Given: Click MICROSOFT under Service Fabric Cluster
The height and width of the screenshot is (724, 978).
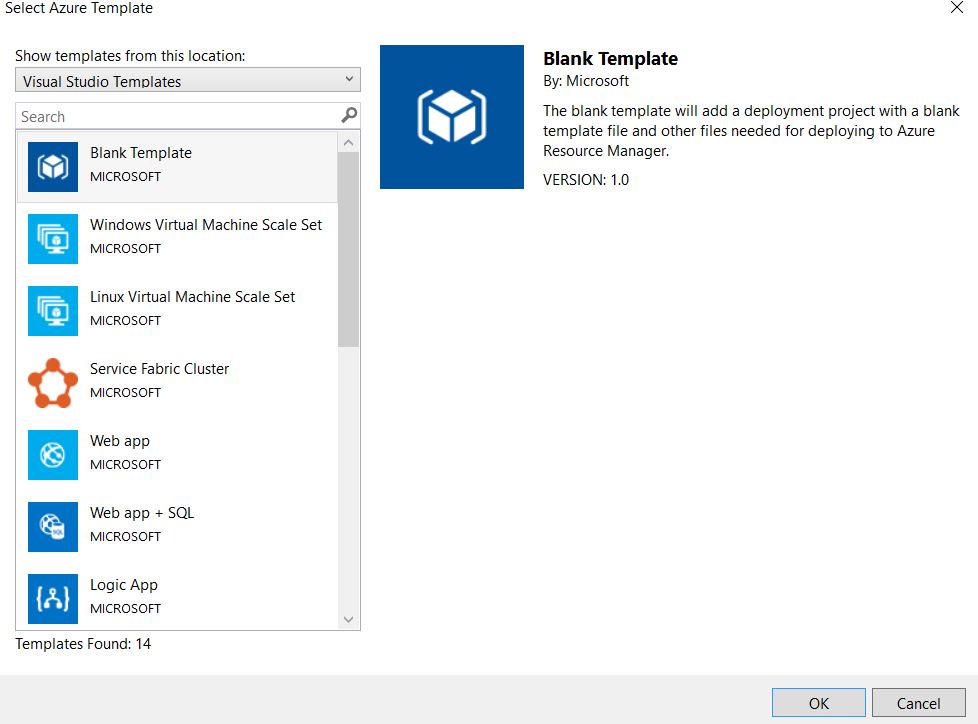Looking at the screenshot, I should pos(125,392).
